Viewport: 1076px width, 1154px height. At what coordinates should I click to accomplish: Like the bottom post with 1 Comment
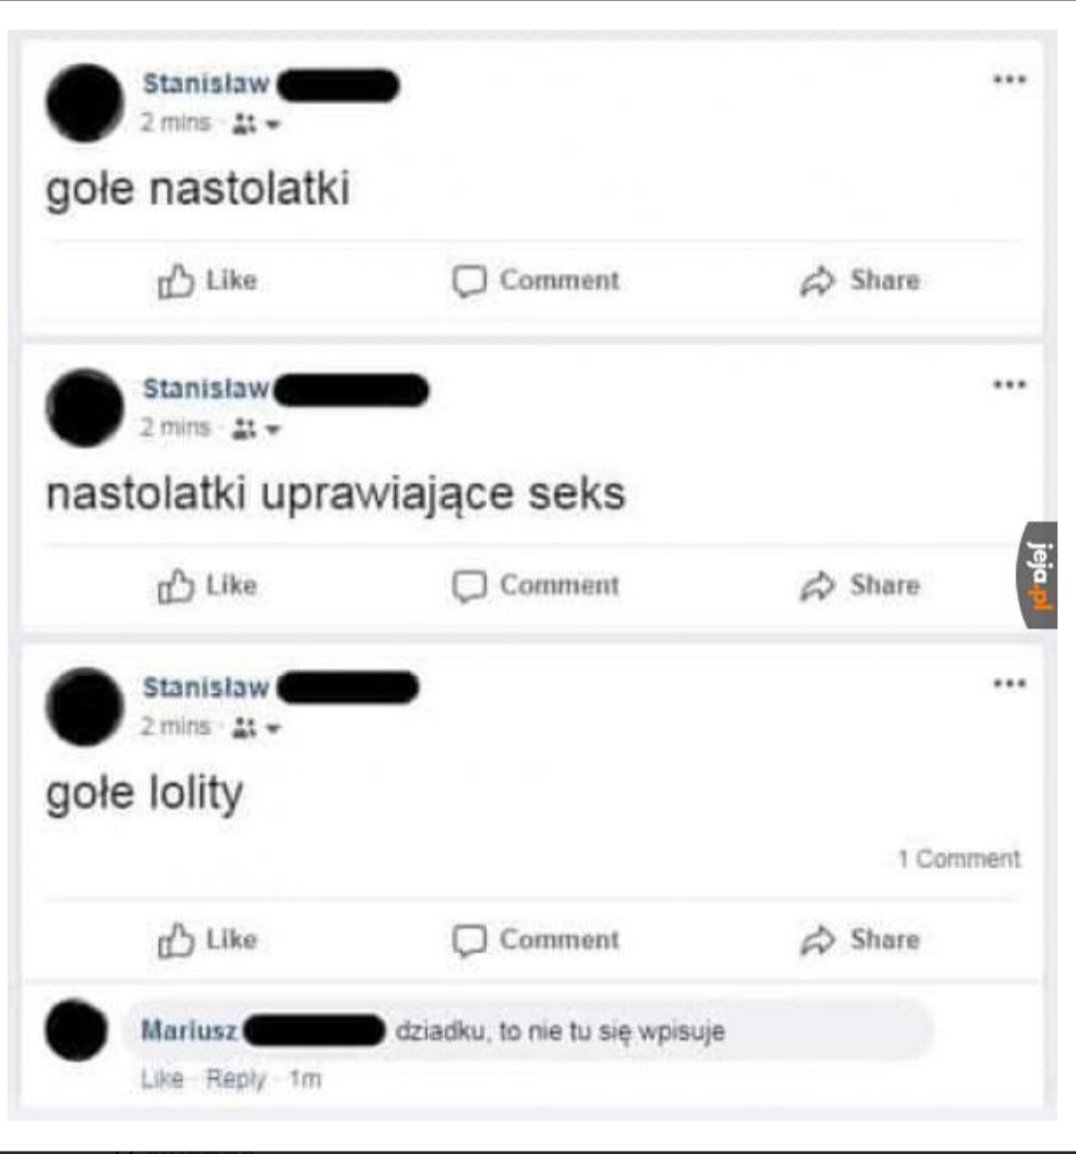(x=208, y=940)
